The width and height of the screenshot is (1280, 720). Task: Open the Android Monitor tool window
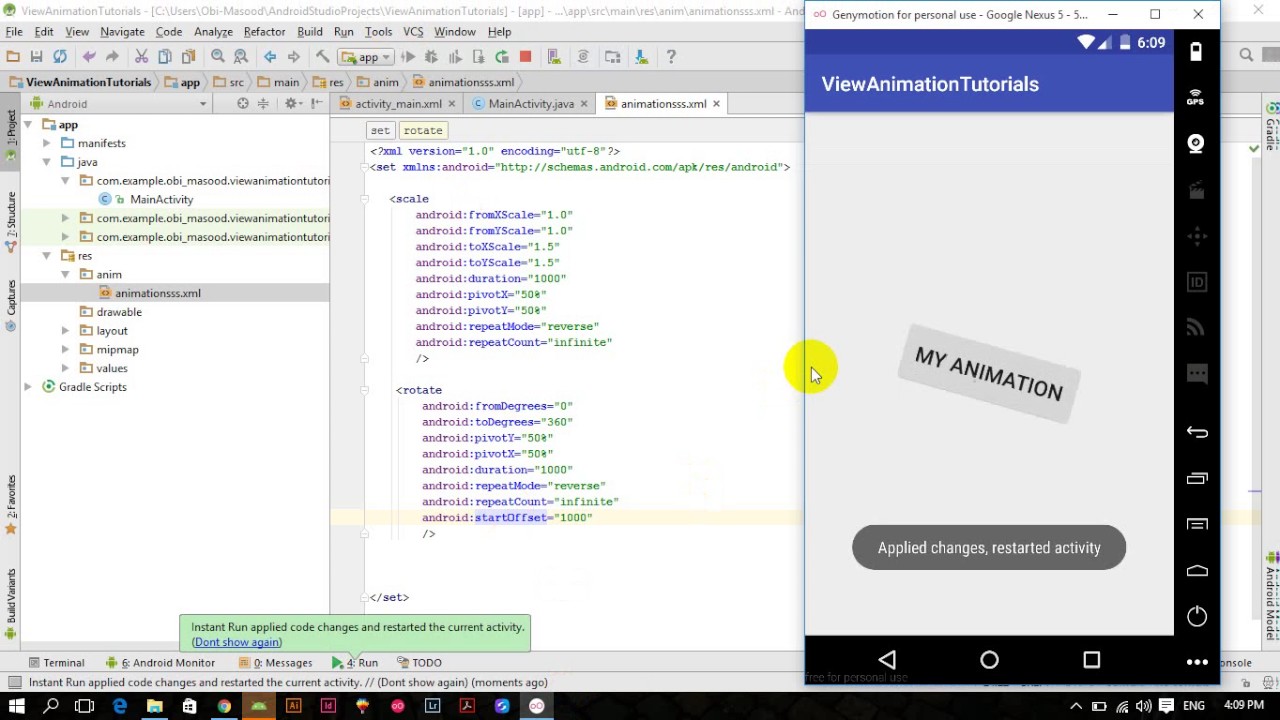pos(160,662)
